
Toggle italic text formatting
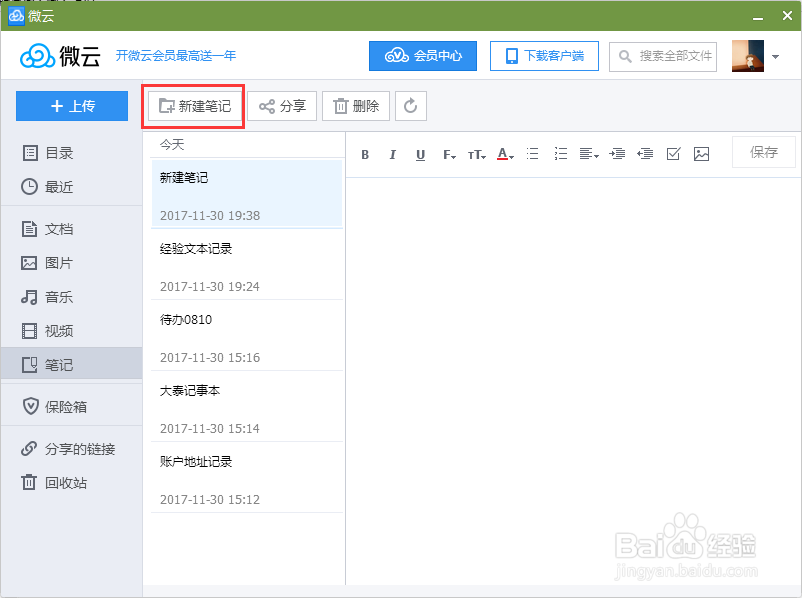click(392, 154)
